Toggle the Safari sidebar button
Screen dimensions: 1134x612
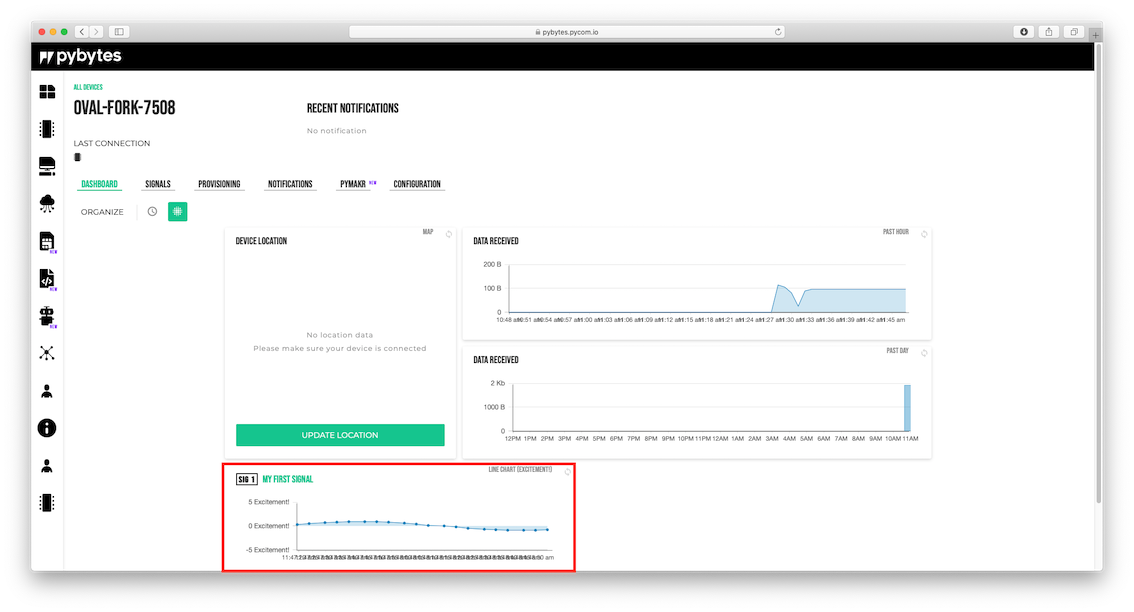pyautogui.click(x=118, y=32)
